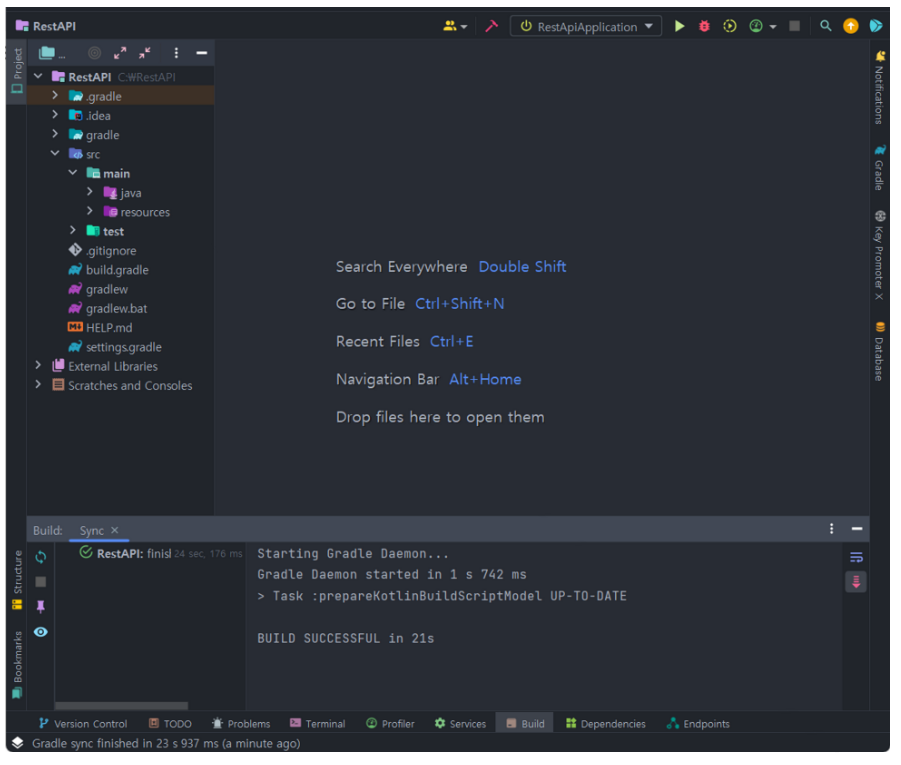Expand the java source folder
This screenshot has width=901, height=765.
pos(91,192)
